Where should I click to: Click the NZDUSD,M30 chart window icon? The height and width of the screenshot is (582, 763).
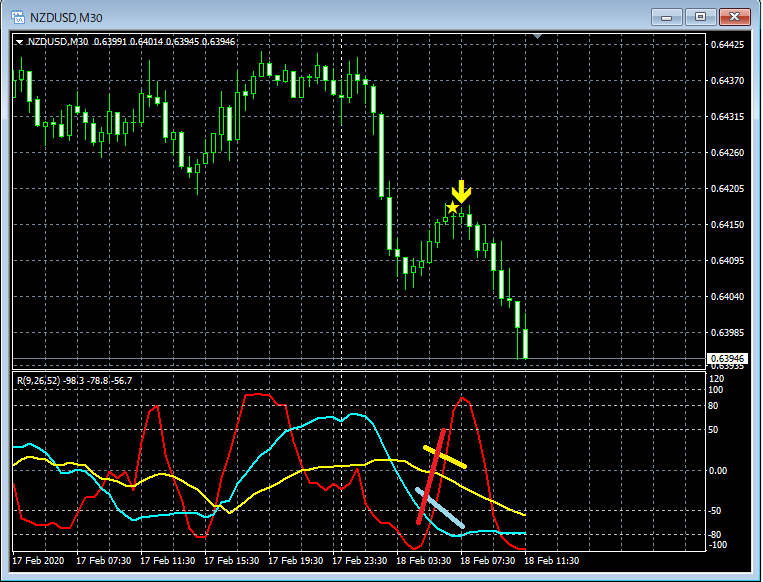(18, 18)
